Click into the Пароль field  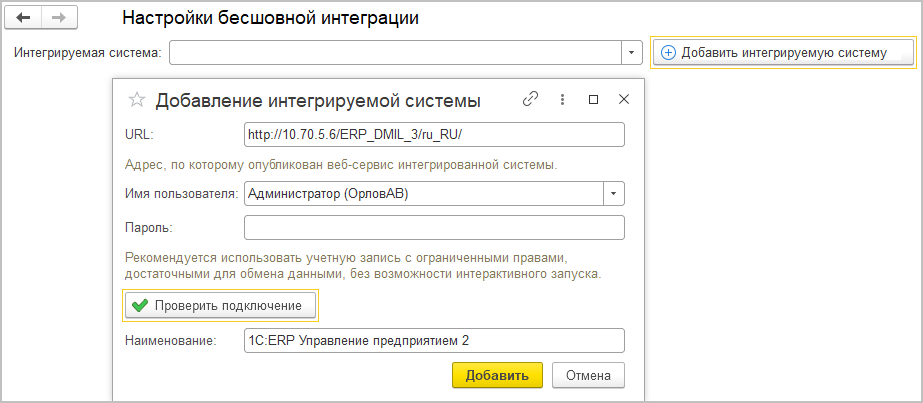[434, 228]
